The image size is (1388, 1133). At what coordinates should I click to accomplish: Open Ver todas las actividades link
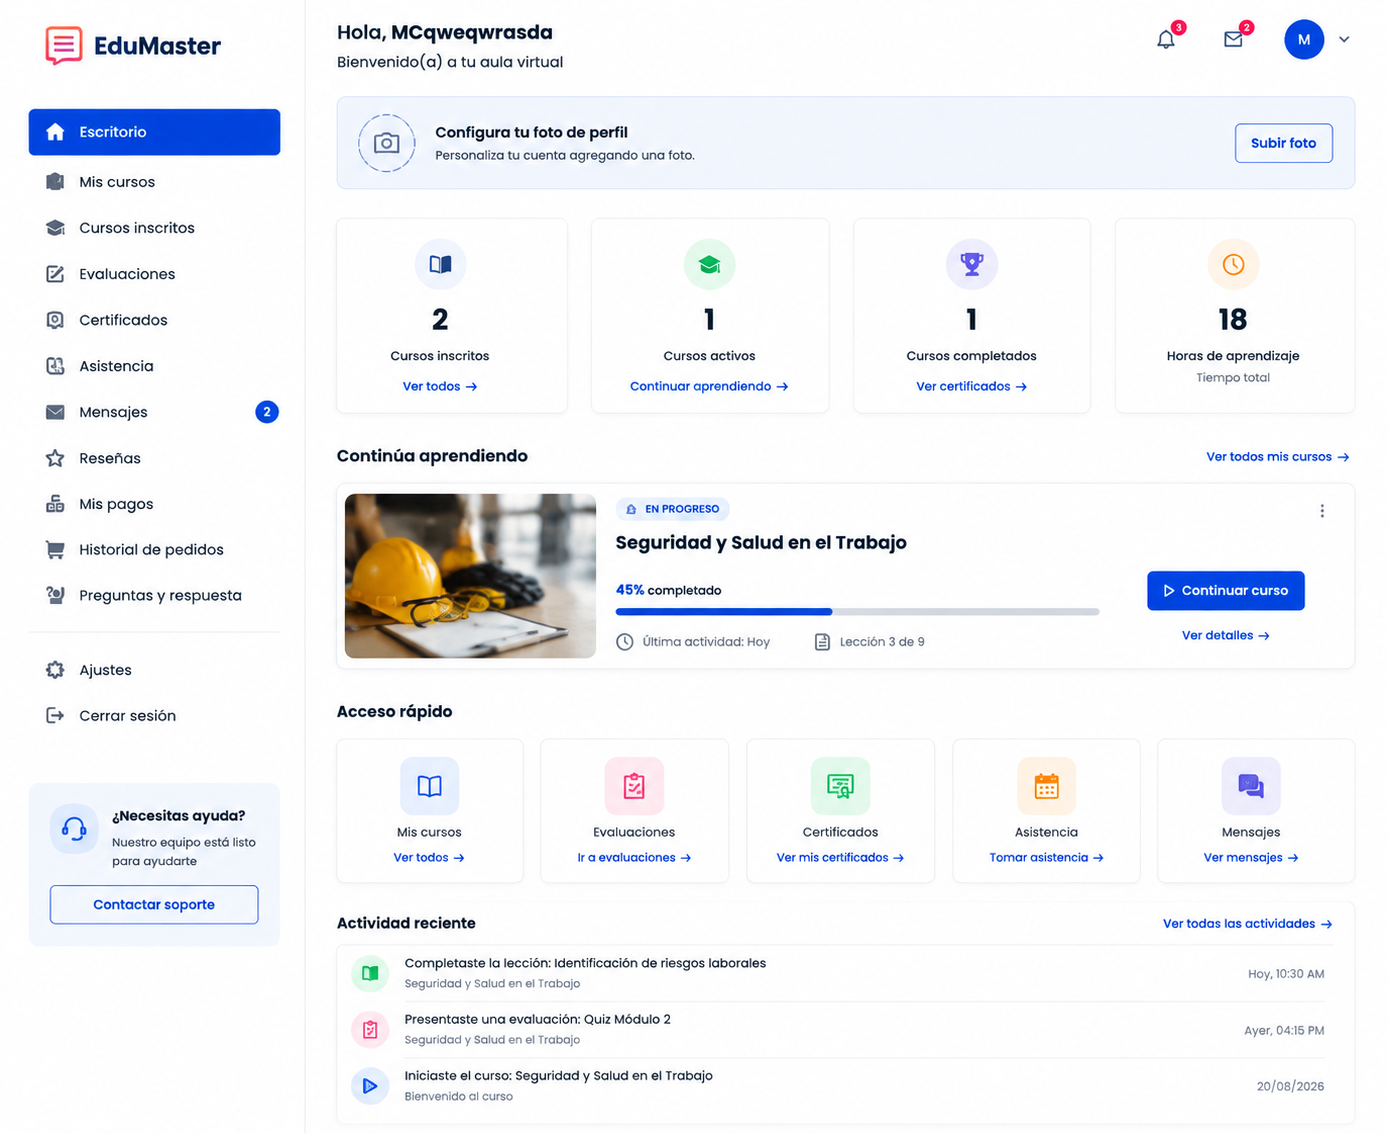point(1247,924)
